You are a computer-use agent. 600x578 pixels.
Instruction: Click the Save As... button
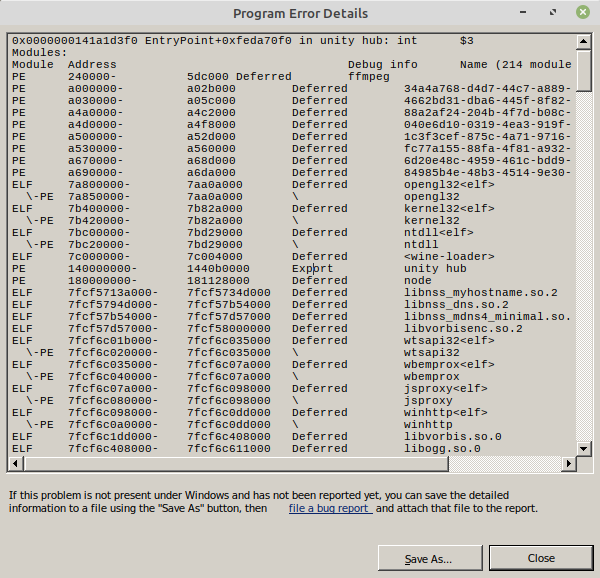(x=430, y=558)
